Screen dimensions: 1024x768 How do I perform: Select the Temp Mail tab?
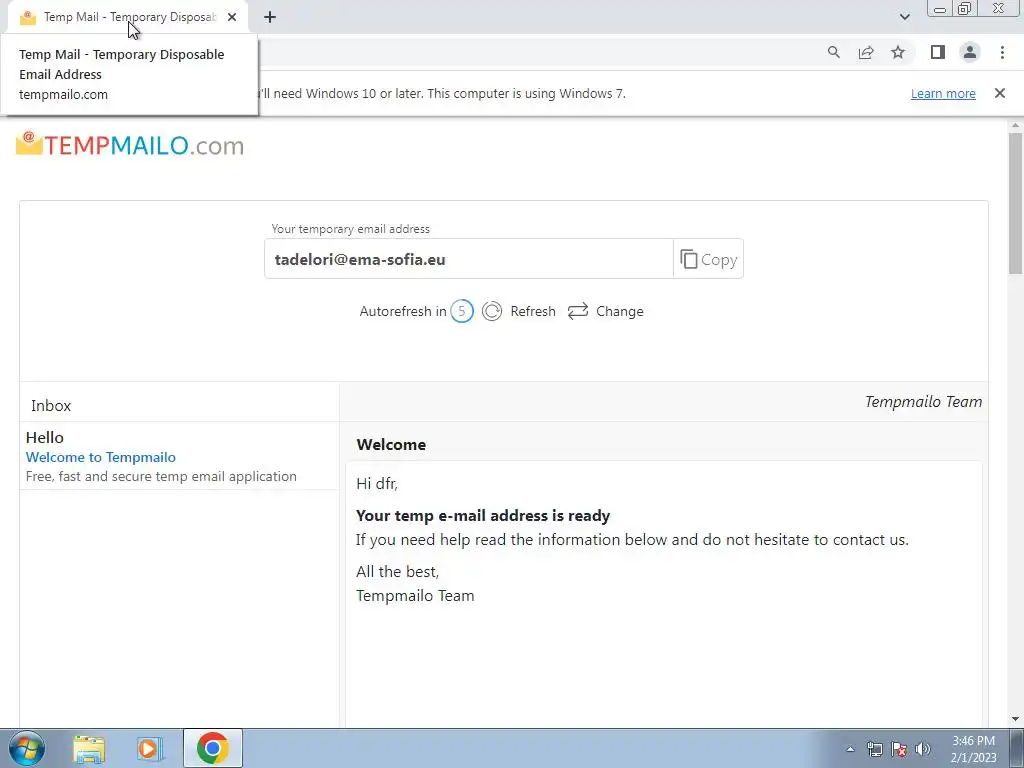pos(128,18)
